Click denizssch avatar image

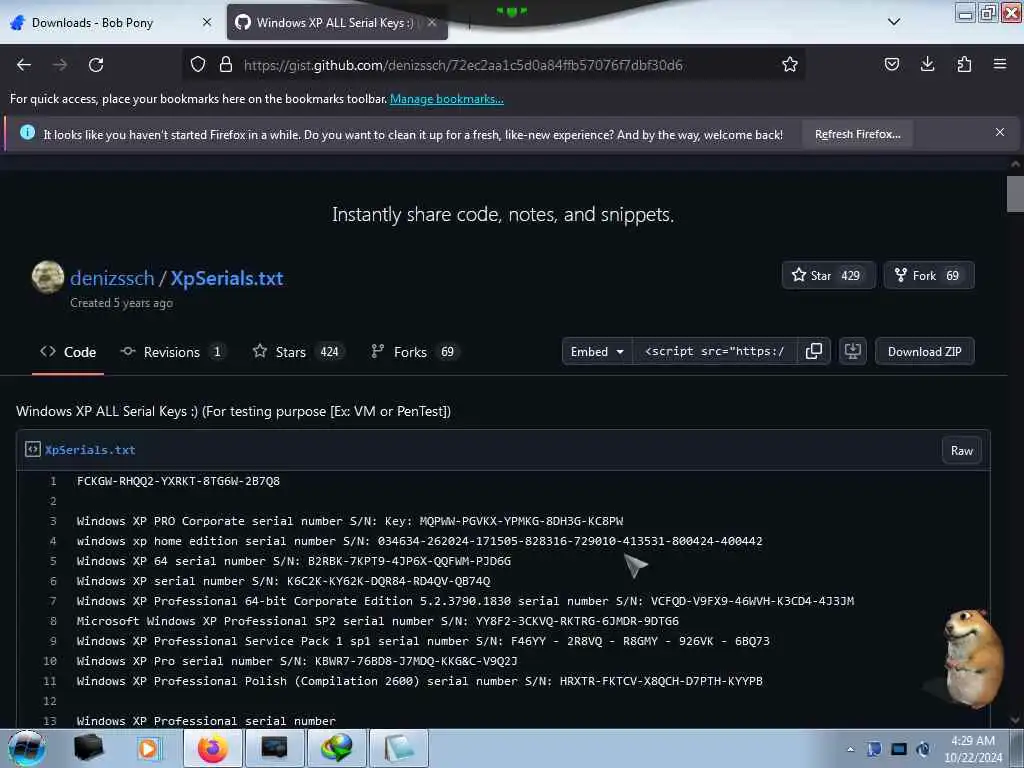(48, 277)
